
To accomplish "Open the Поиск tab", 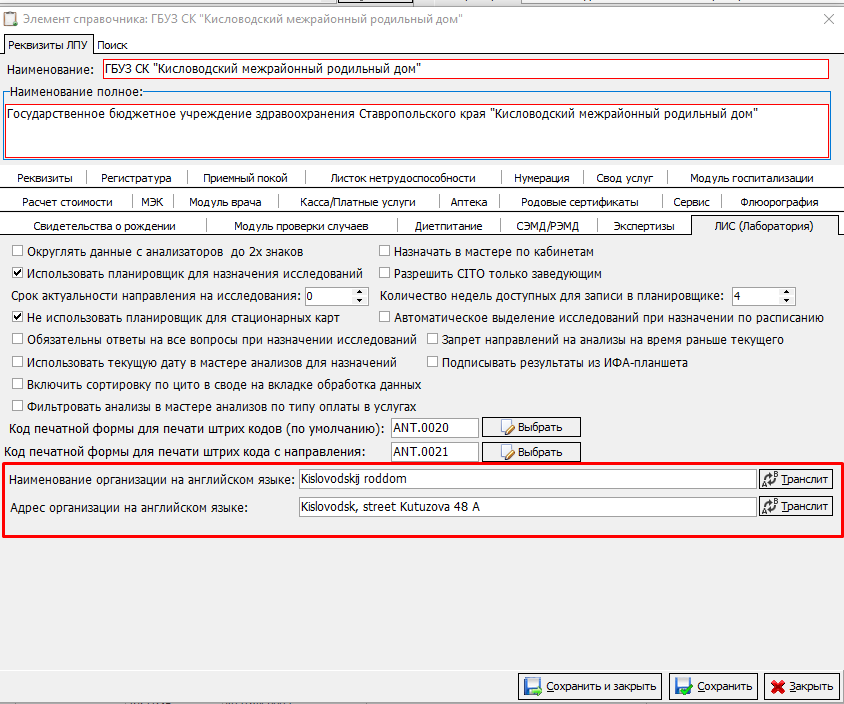I will coord(112,45).
